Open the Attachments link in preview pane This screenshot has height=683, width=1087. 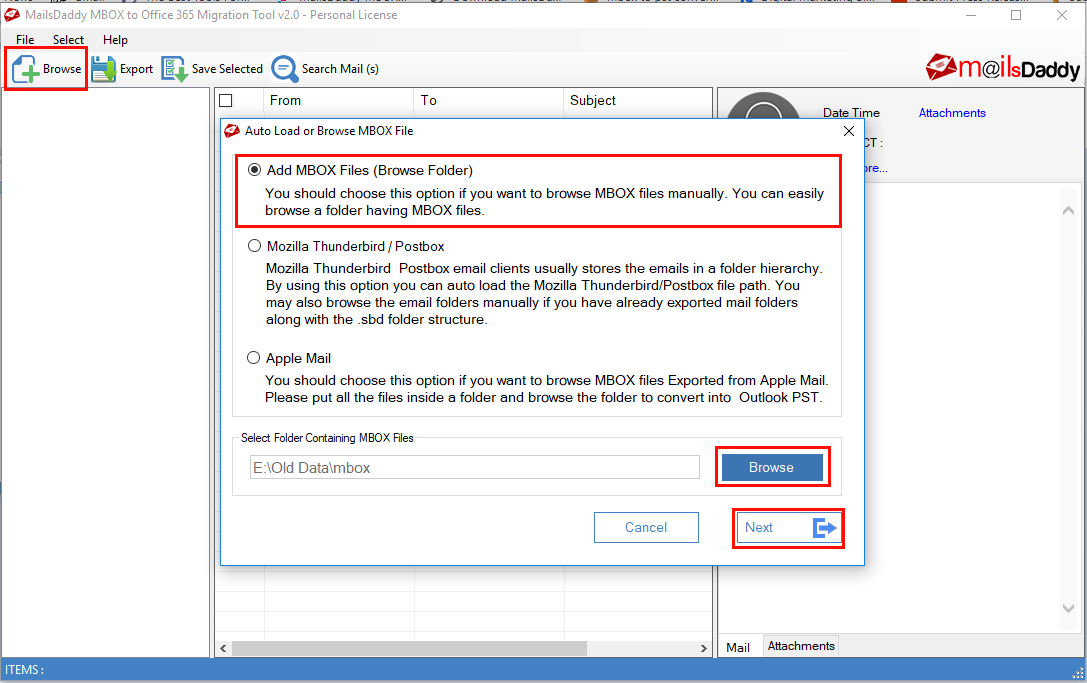coord(952,113)
